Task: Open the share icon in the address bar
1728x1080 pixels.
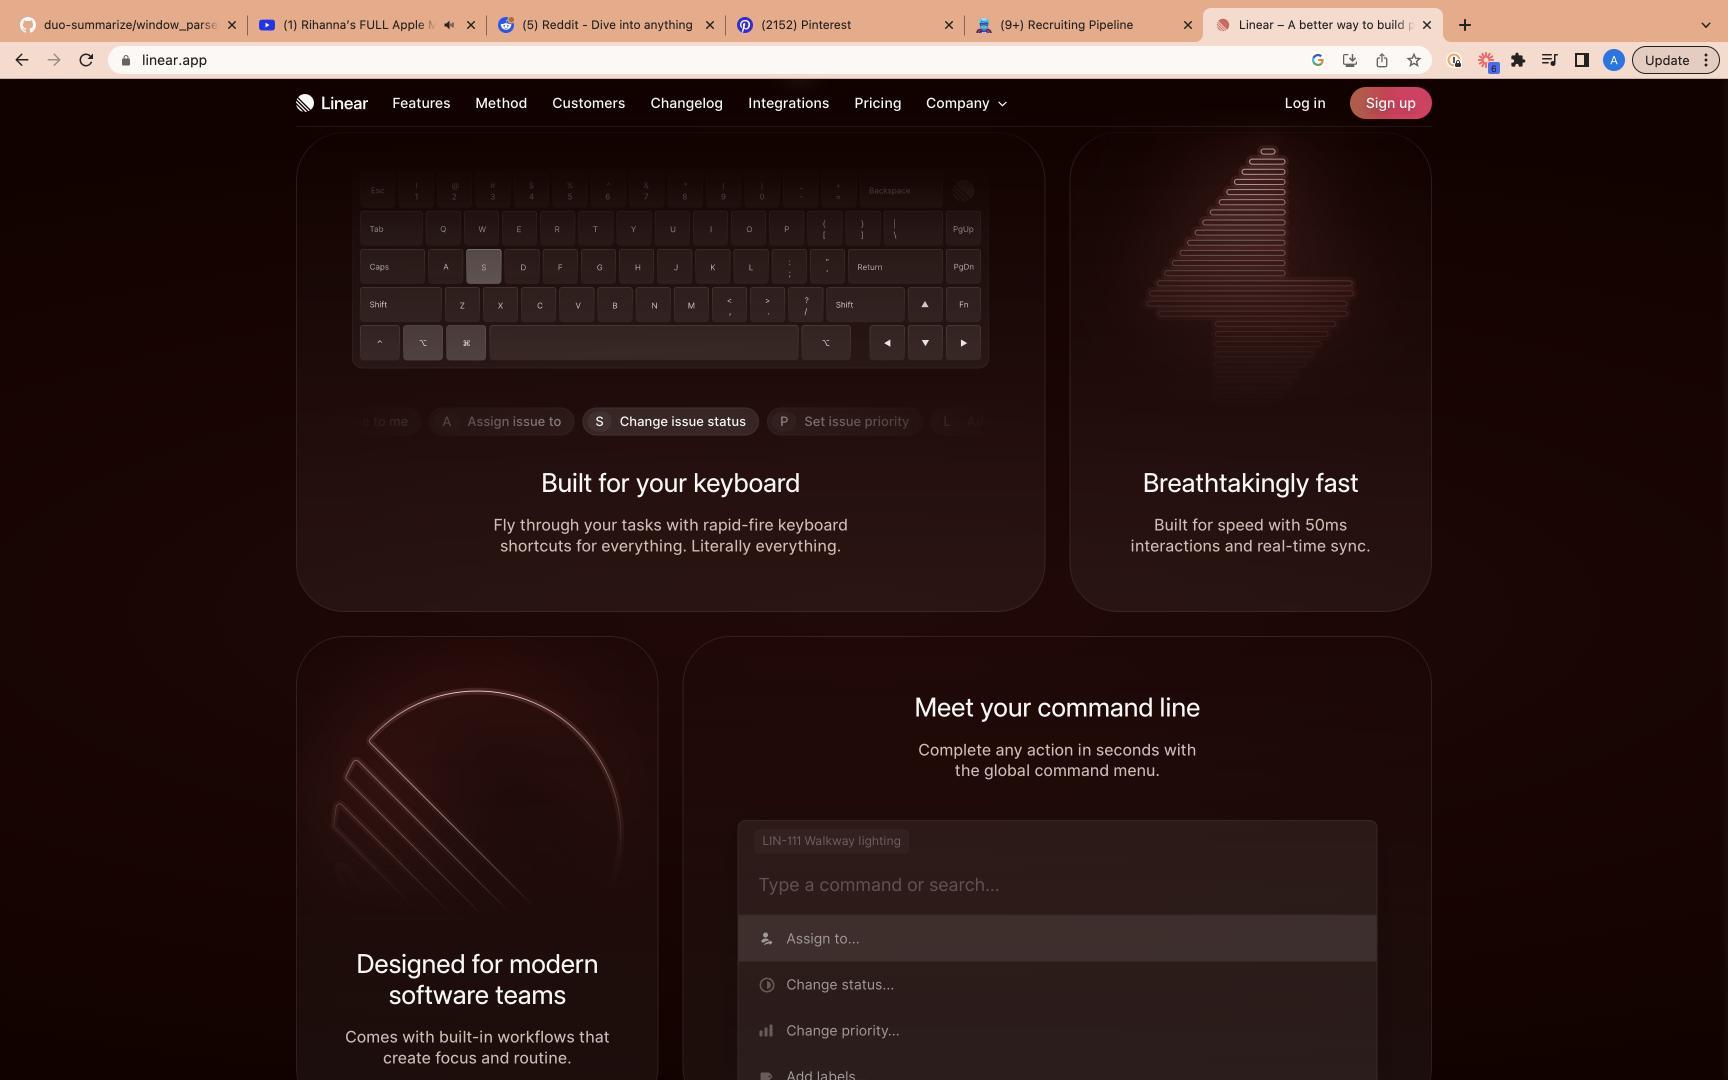Action: (1381, 60)
